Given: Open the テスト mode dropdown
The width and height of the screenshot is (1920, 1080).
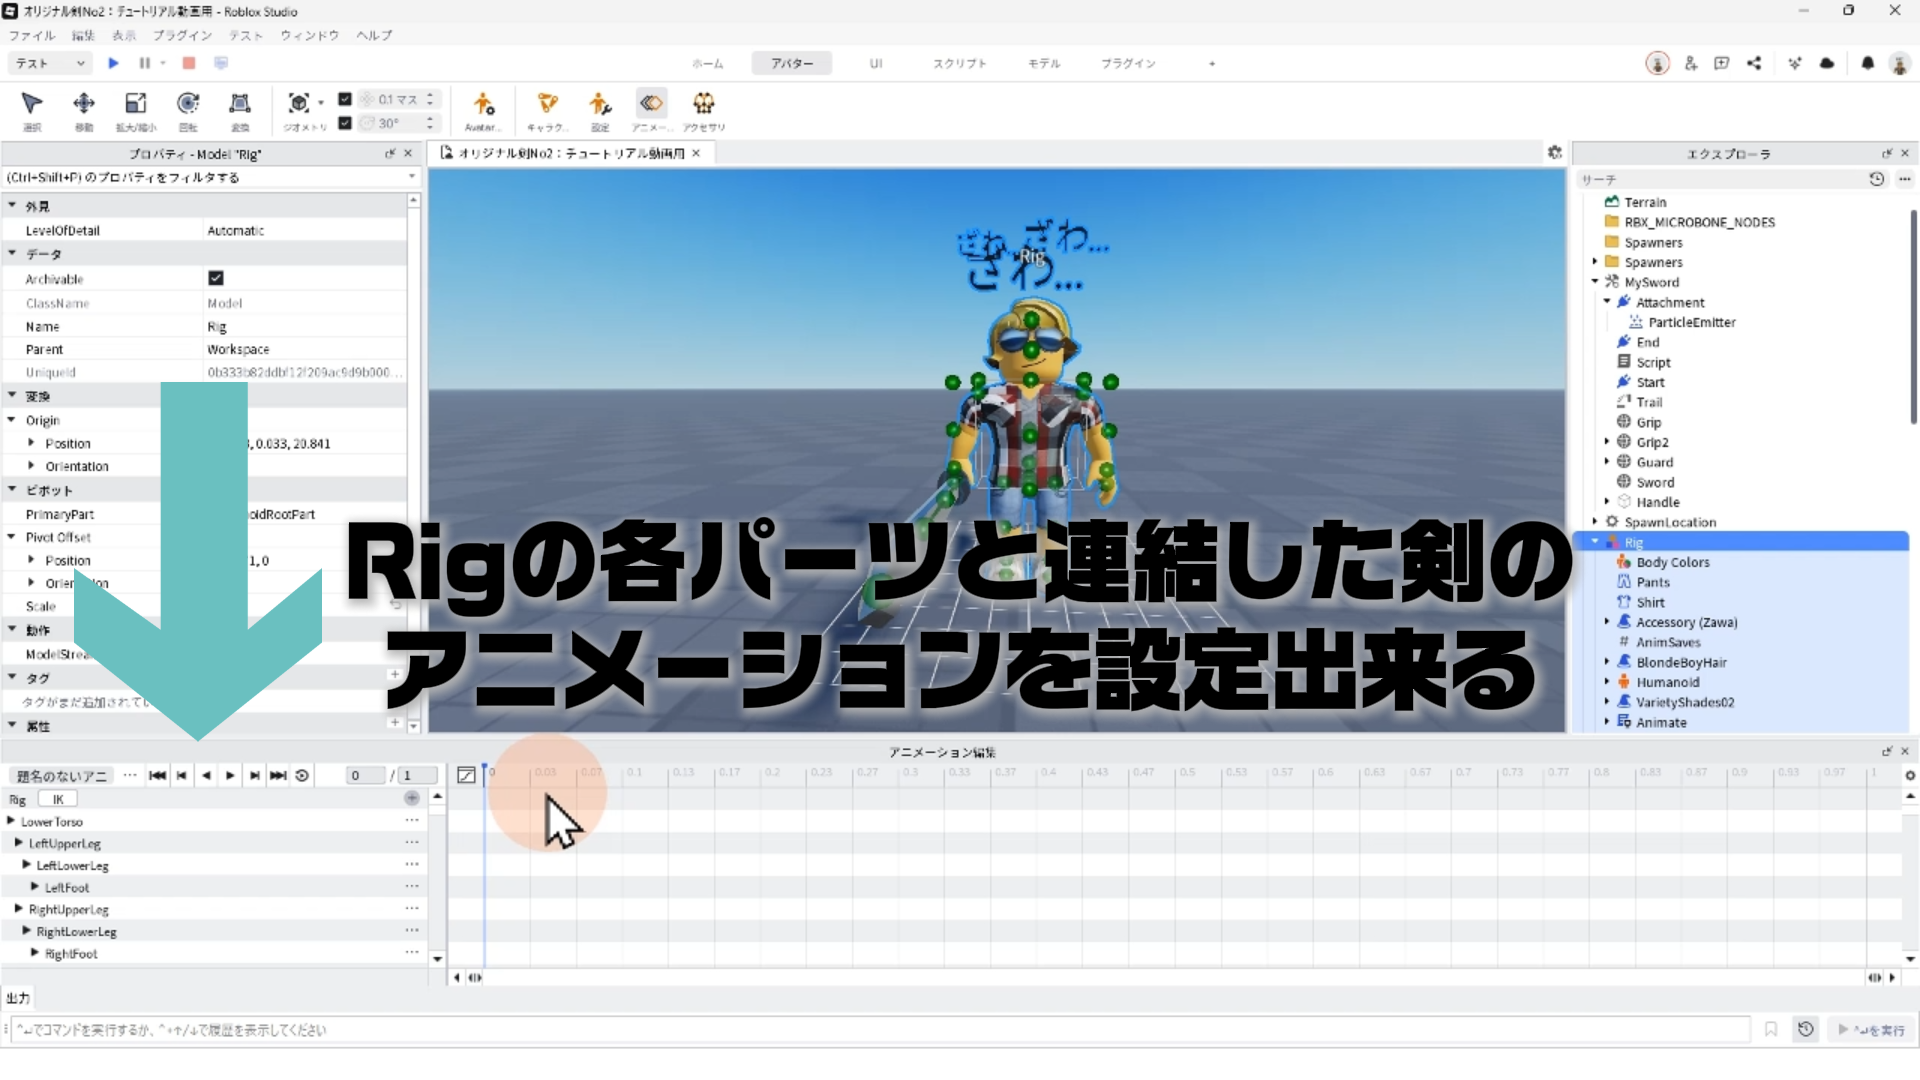Looking at the screenshot, I should (50, 63).
